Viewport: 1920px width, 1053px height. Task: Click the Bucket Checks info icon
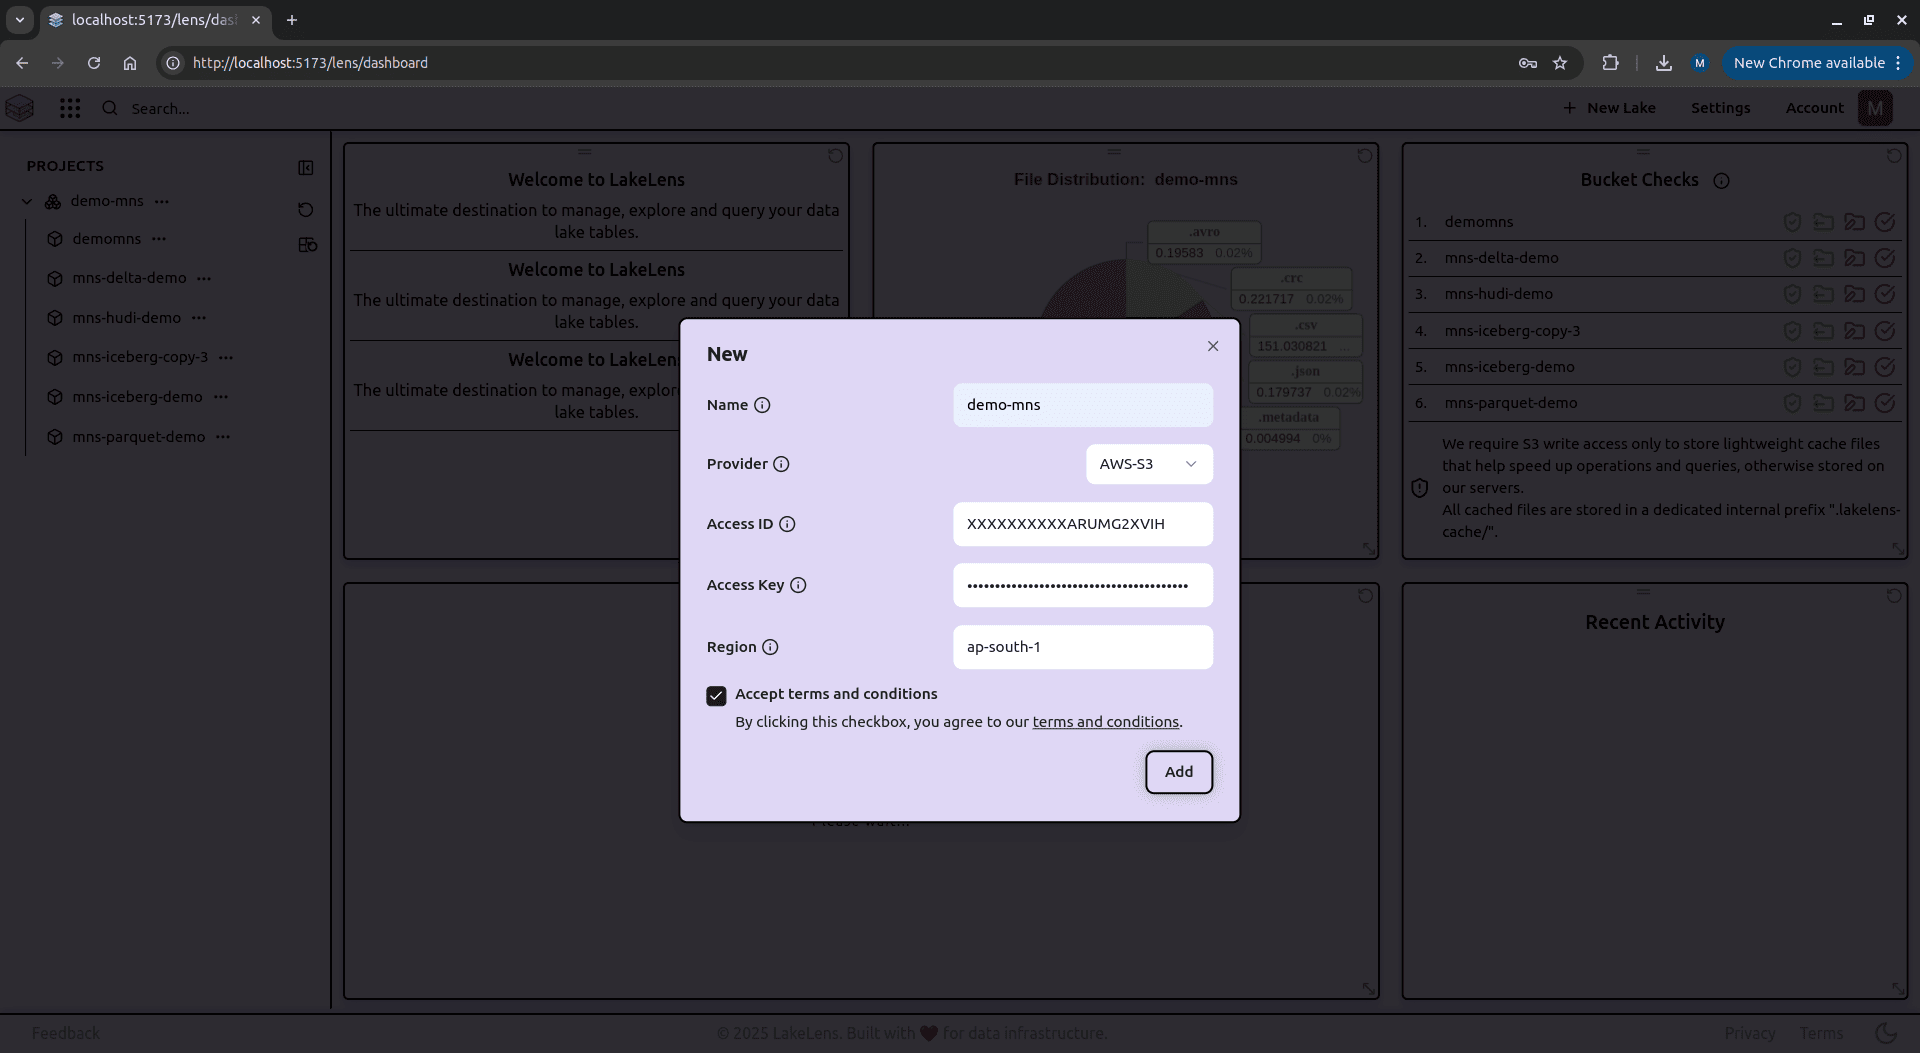1721,181
